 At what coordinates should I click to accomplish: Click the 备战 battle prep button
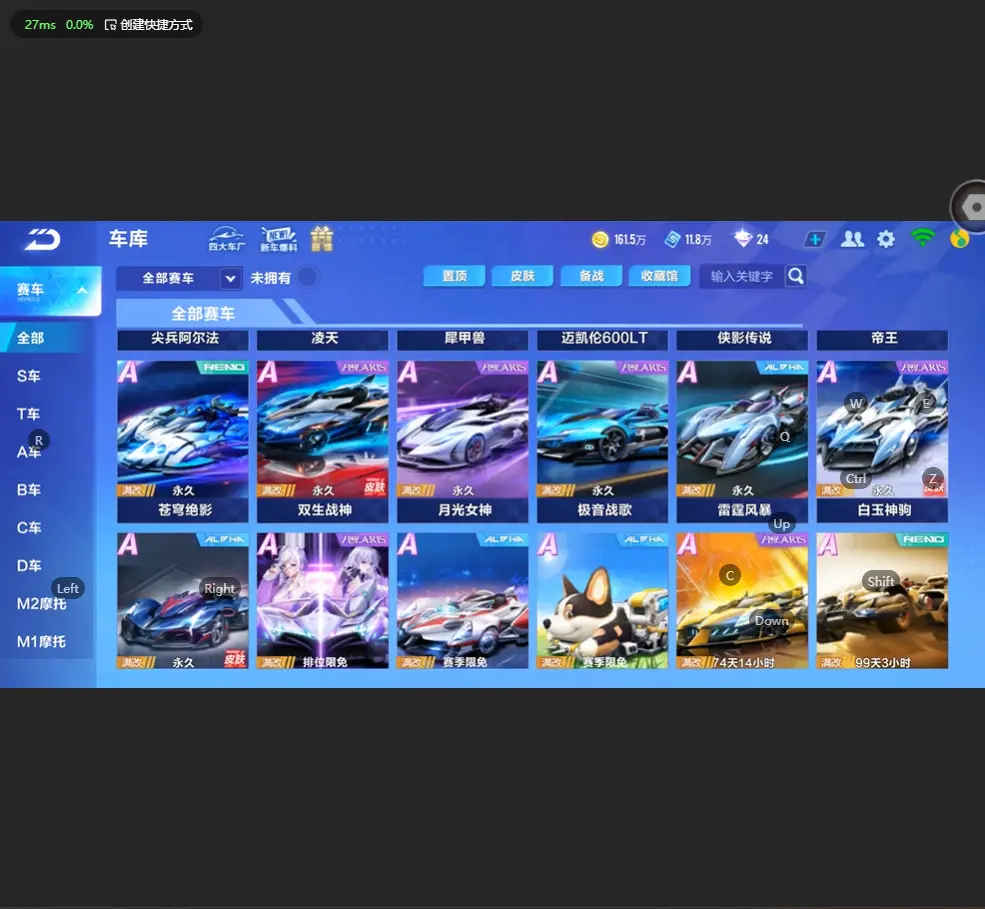(x=591, y=276)
